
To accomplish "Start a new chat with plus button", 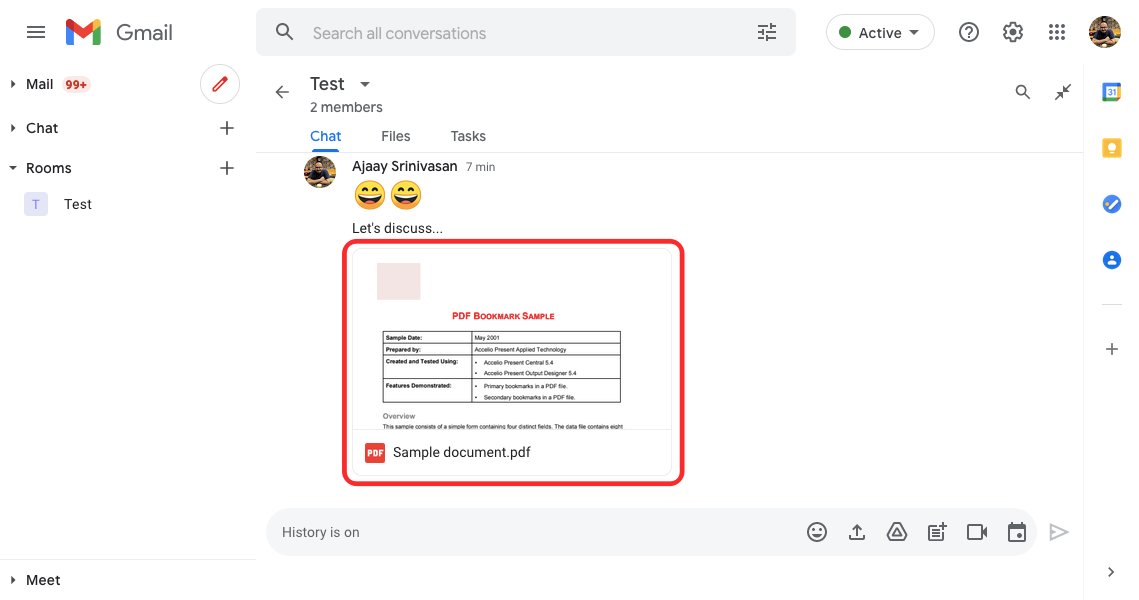I will (227, 128).
